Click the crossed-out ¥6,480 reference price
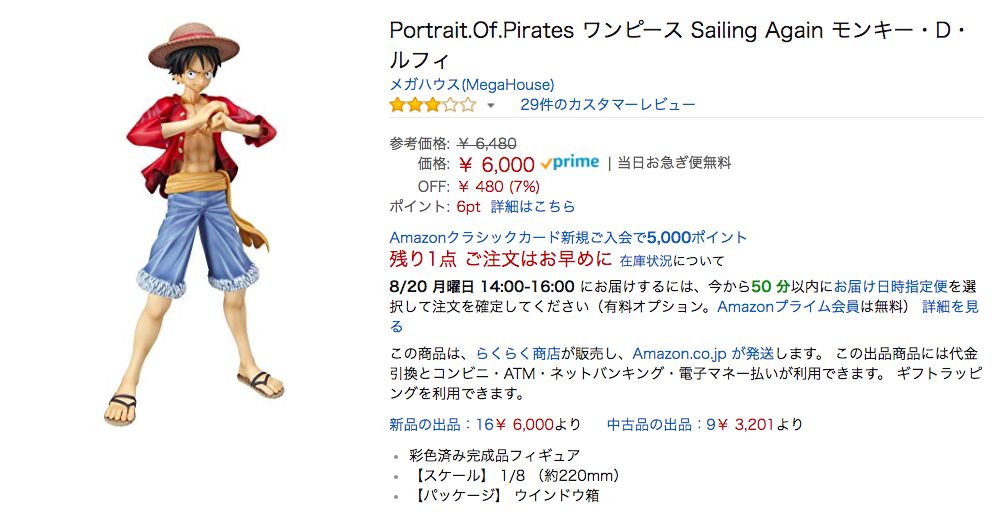Viewport: 1003px width, 513px height. point(487,143)
